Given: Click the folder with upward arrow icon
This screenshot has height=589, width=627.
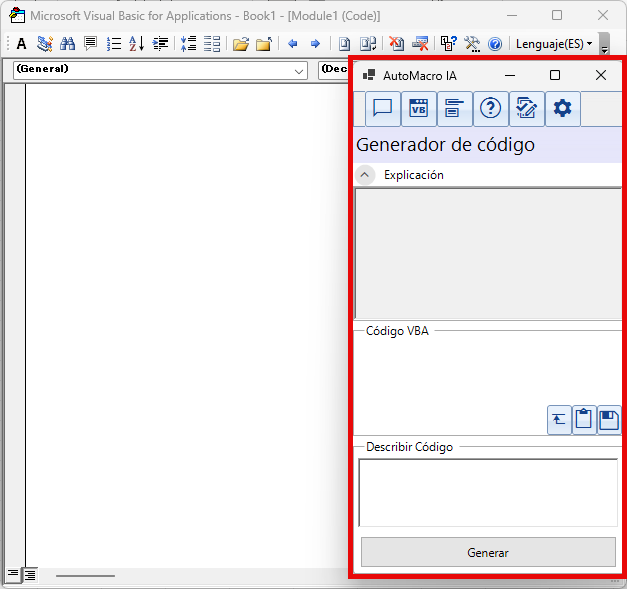Looking at the screenshot, I should point(264,44).
